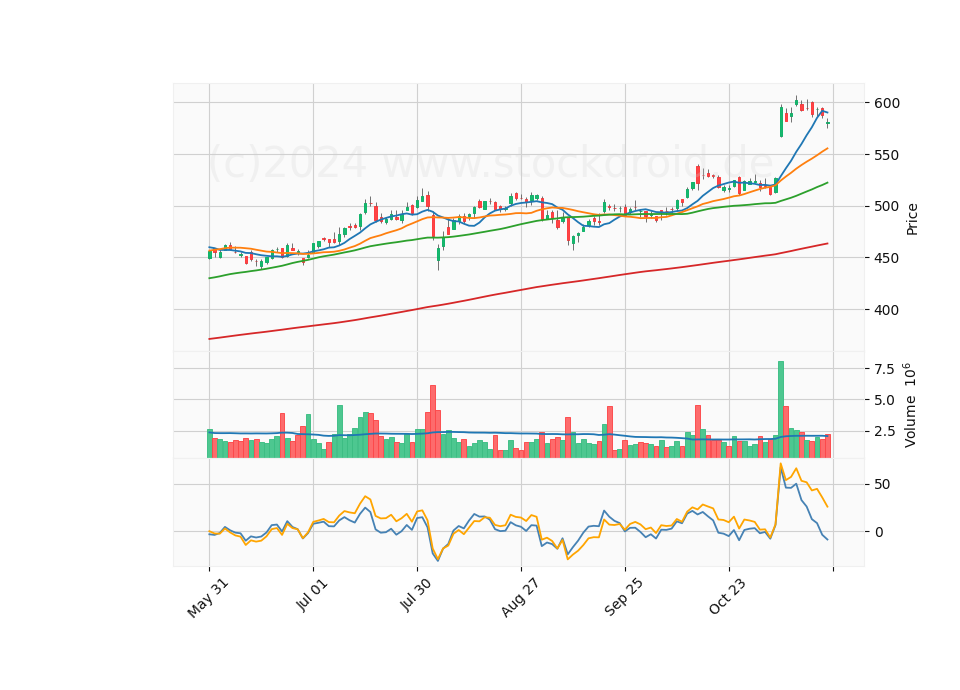960x690 pixels.
Task: Click the tallest red volume bar near Jul 30
Action: click(x=433, y=421)
